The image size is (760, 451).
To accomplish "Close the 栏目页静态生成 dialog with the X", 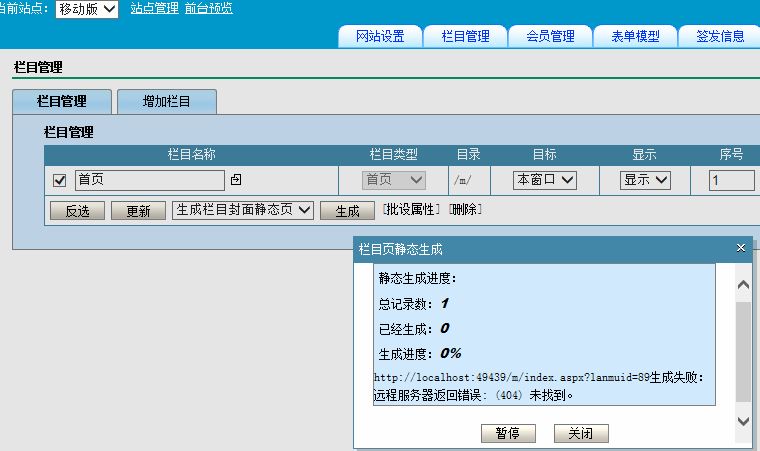I will coord(741,247).
